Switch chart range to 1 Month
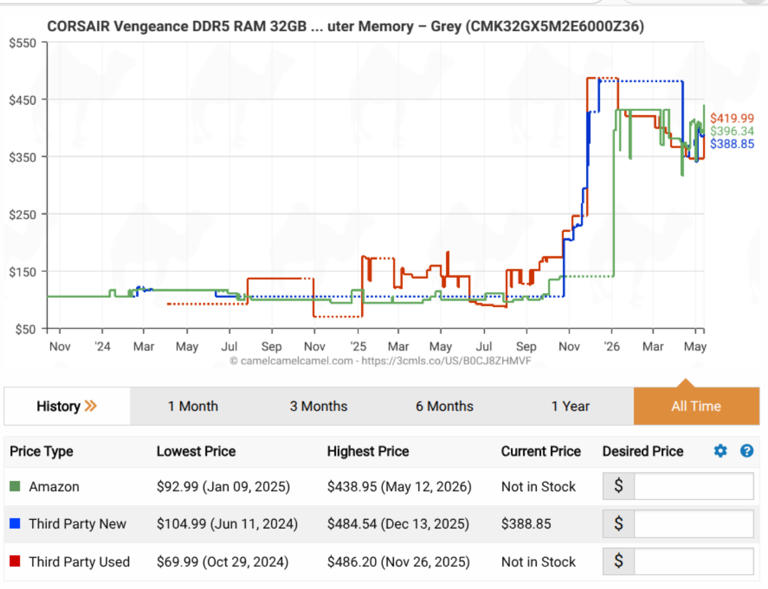 pos(193,406)
